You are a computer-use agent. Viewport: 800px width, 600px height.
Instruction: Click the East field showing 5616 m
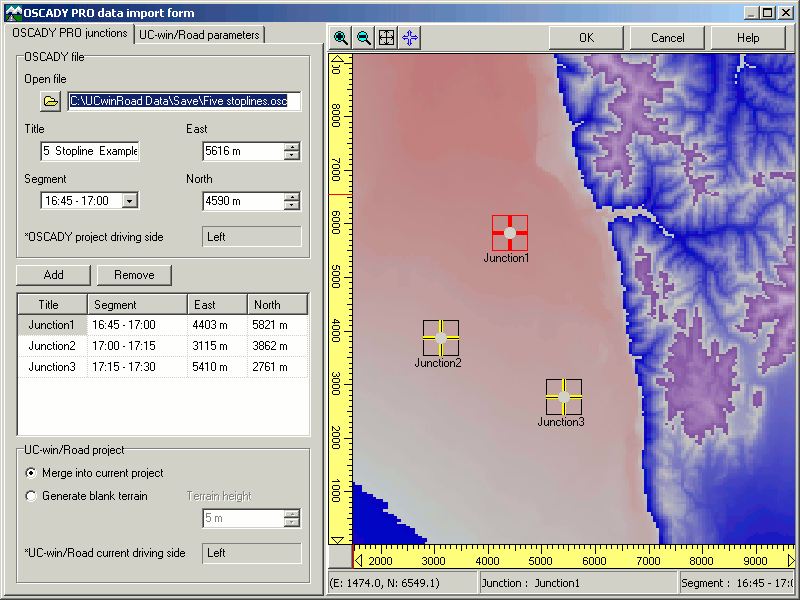(x=243, y=151)
